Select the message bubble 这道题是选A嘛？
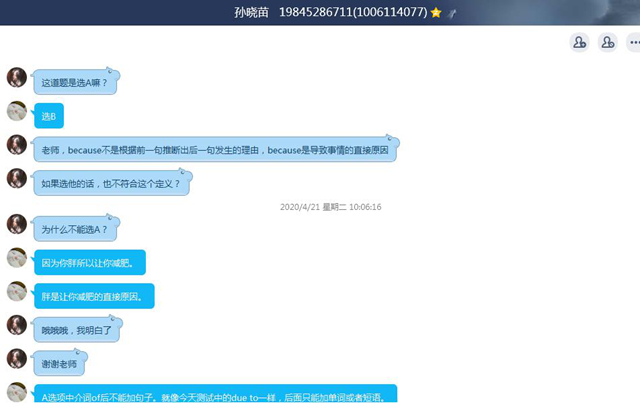 coord(76,83)
